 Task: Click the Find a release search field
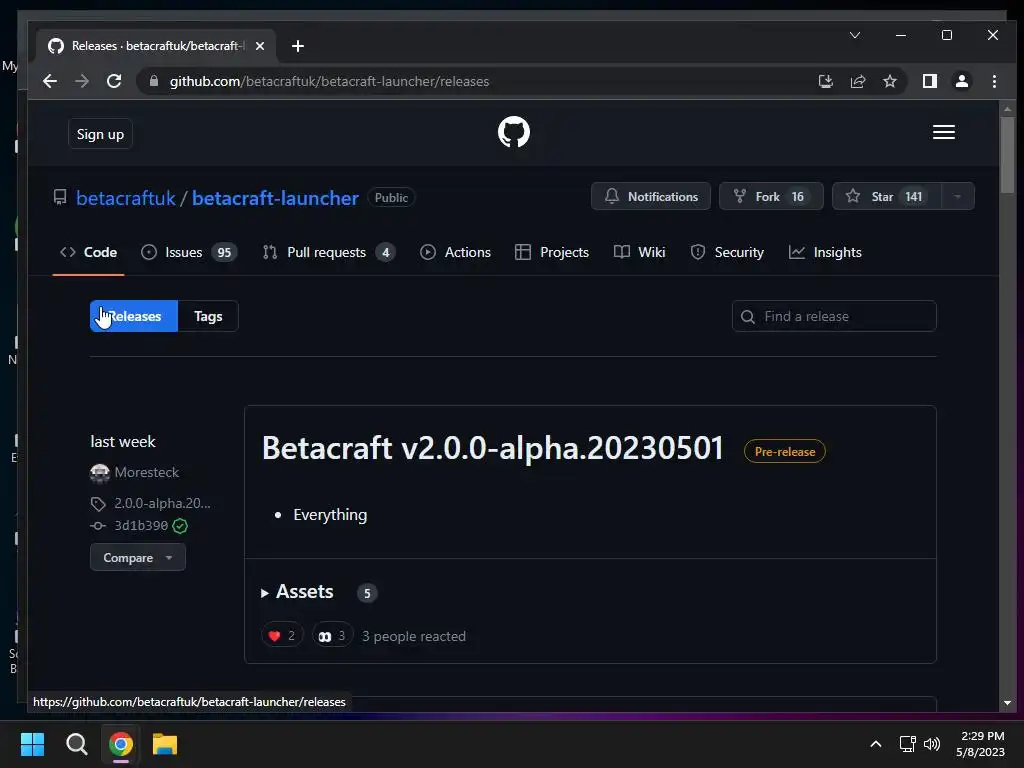[x=834, y=316]
